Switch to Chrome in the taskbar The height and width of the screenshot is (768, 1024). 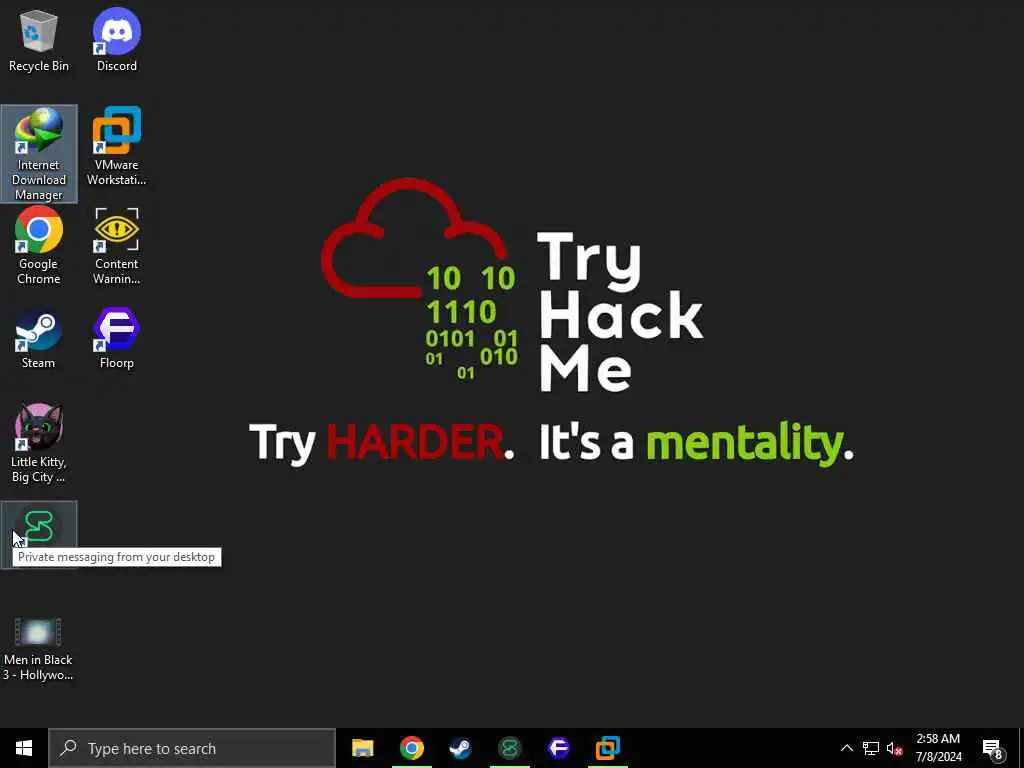(411, 748)
